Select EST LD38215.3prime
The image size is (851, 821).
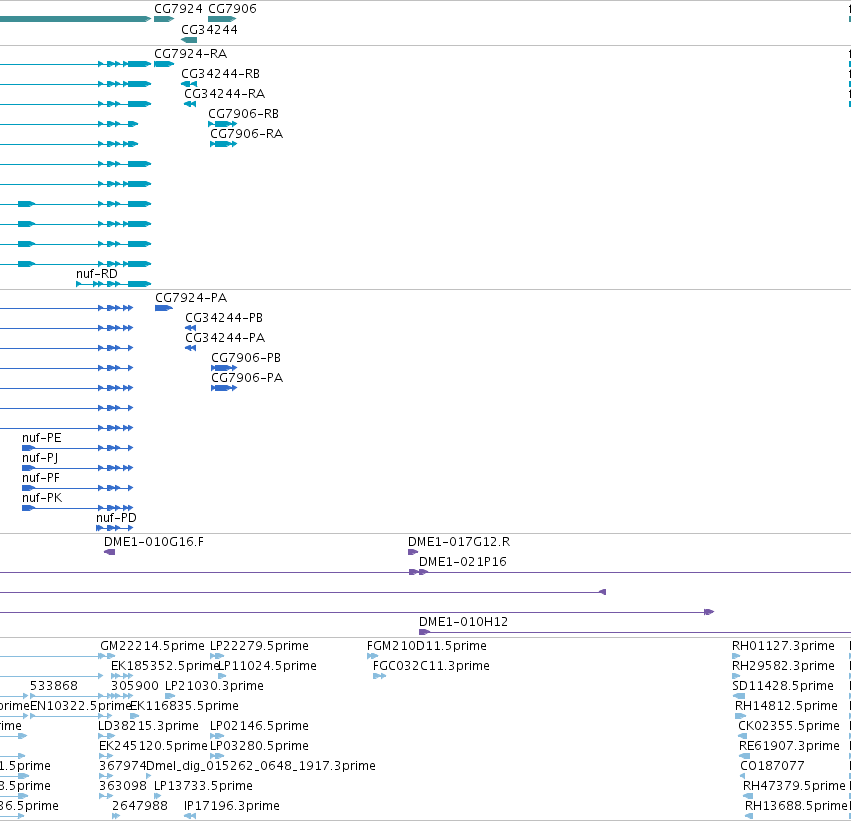[x=106, y=736]
